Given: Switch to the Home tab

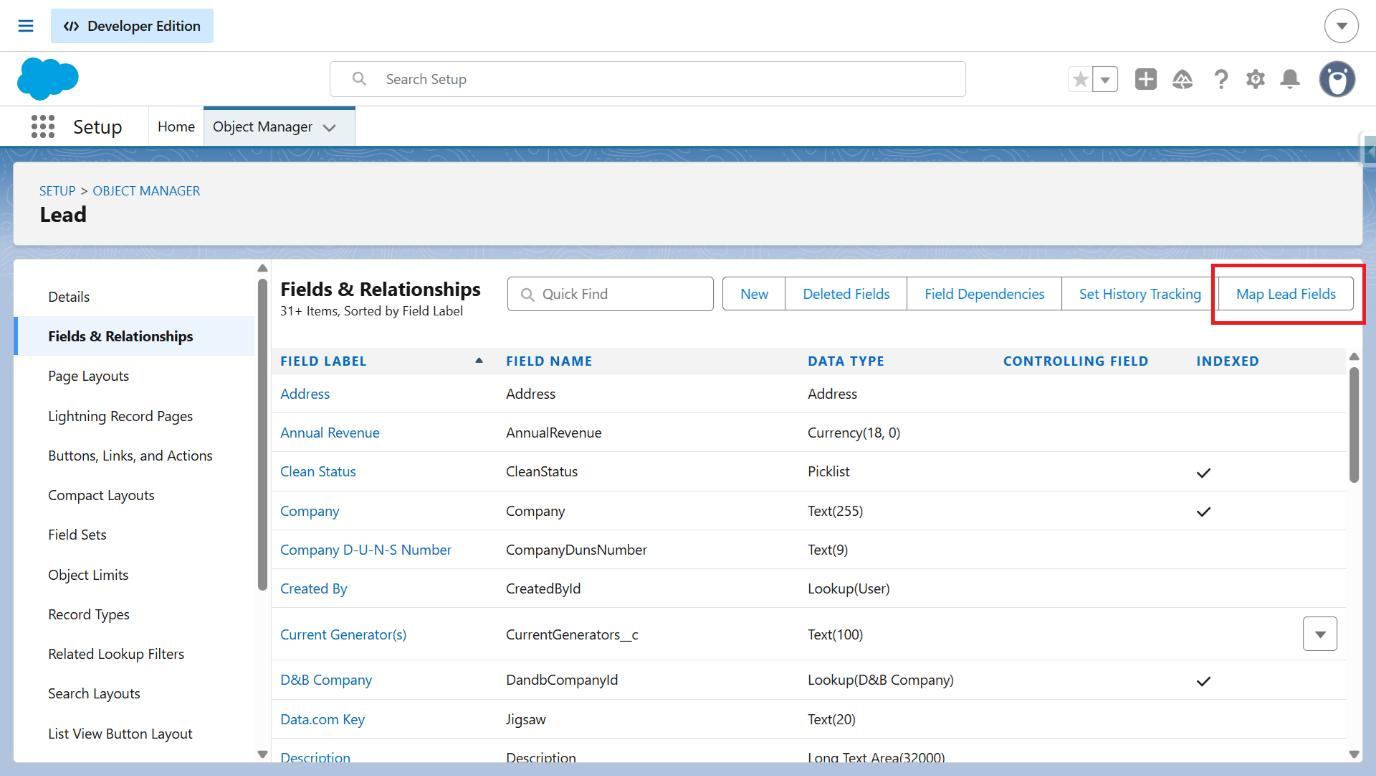Looking at the screenshot, I should (176, 127).
